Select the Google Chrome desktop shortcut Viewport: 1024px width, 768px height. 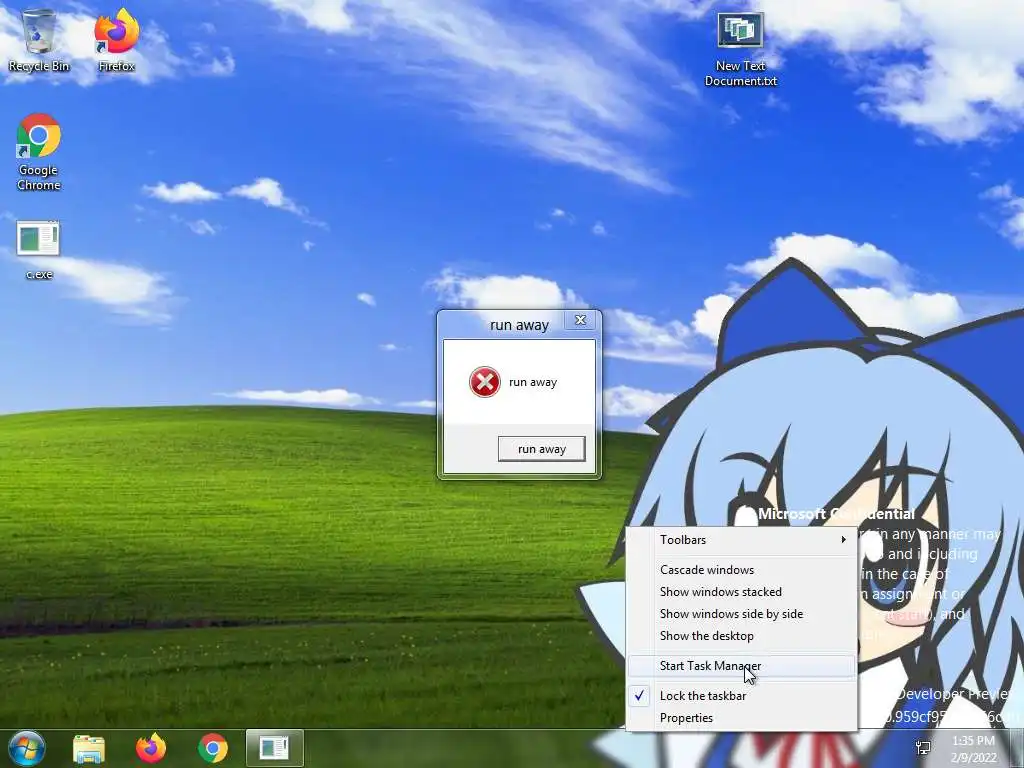pyautogui.click(x=39, y=152)
